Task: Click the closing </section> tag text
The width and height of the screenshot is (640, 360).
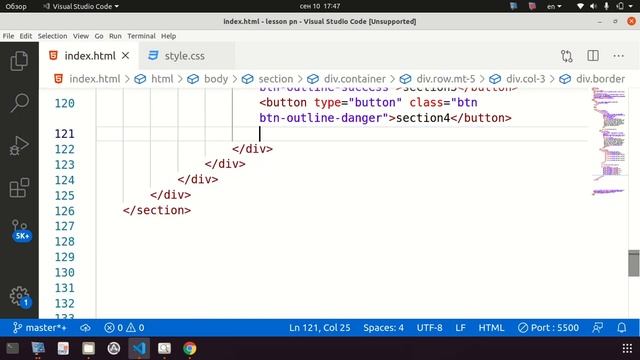Action: (157, 210)
